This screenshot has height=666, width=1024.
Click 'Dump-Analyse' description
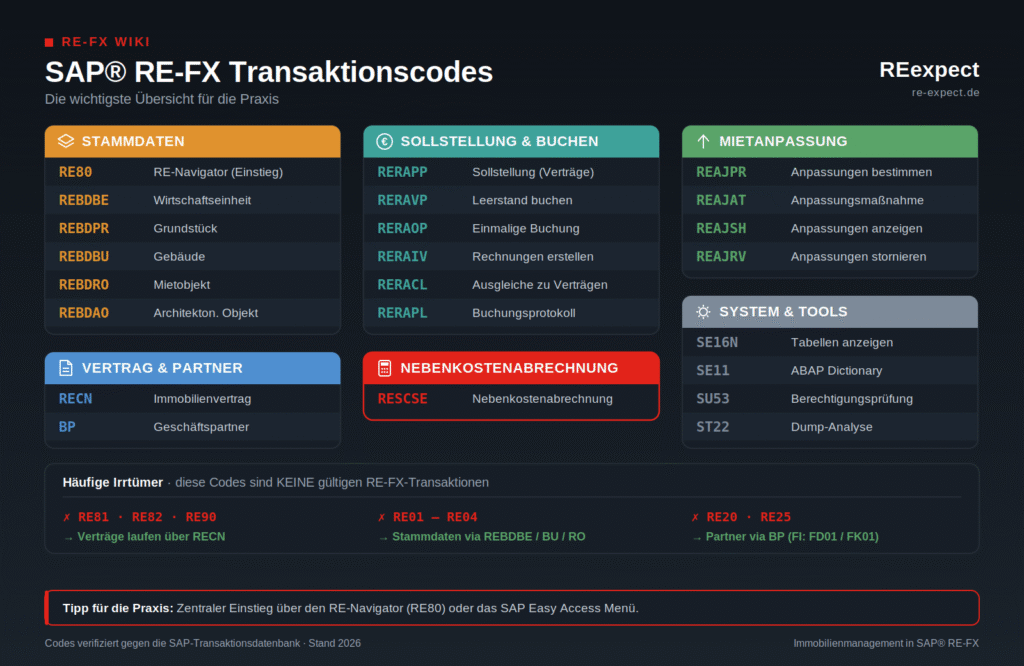point(831,426)
